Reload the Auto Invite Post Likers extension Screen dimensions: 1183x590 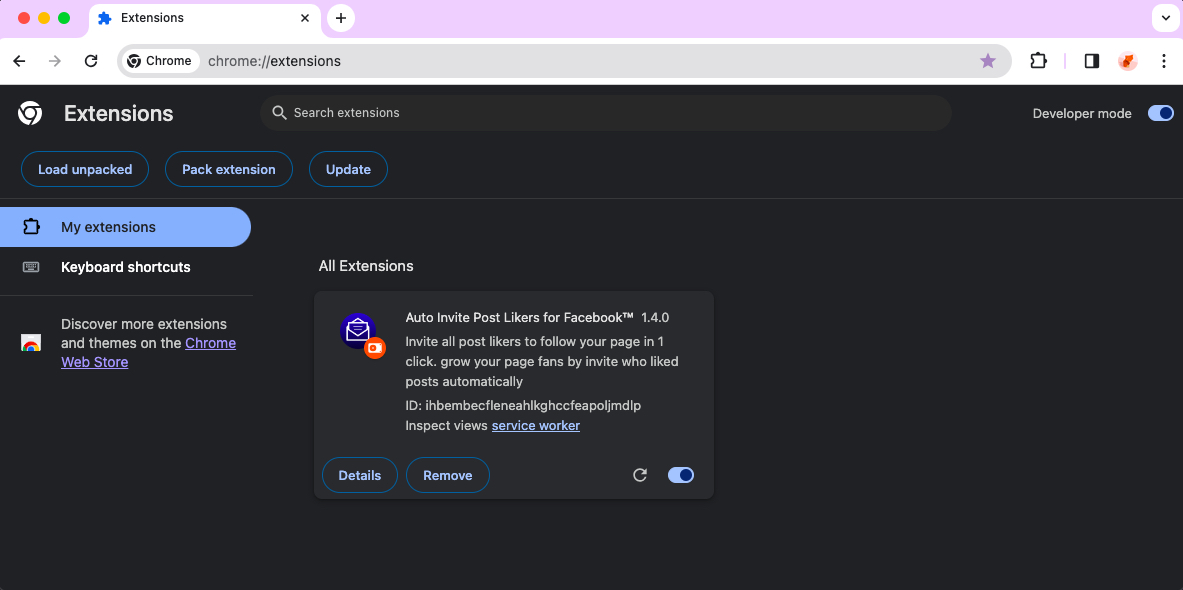[640, 475]
